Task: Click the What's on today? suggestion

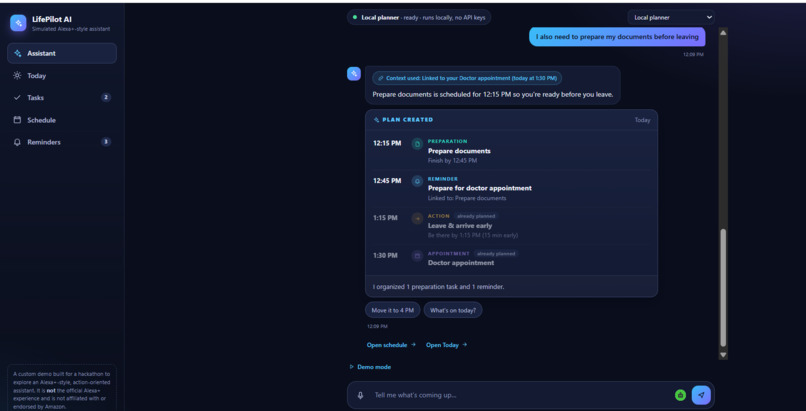Action: [x=453, y=310]
